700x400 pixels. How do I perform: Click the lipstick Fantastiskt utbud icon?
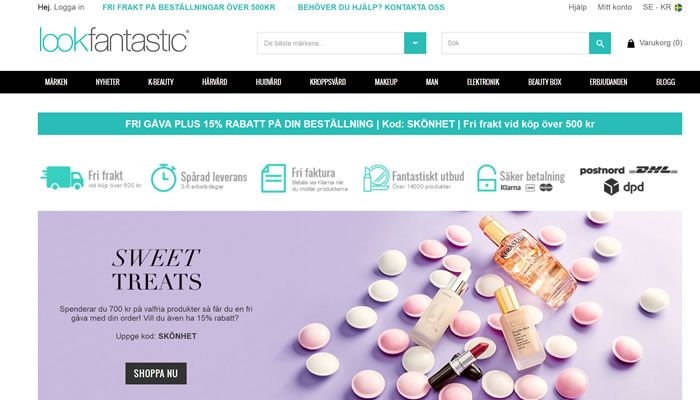(376, 178)
